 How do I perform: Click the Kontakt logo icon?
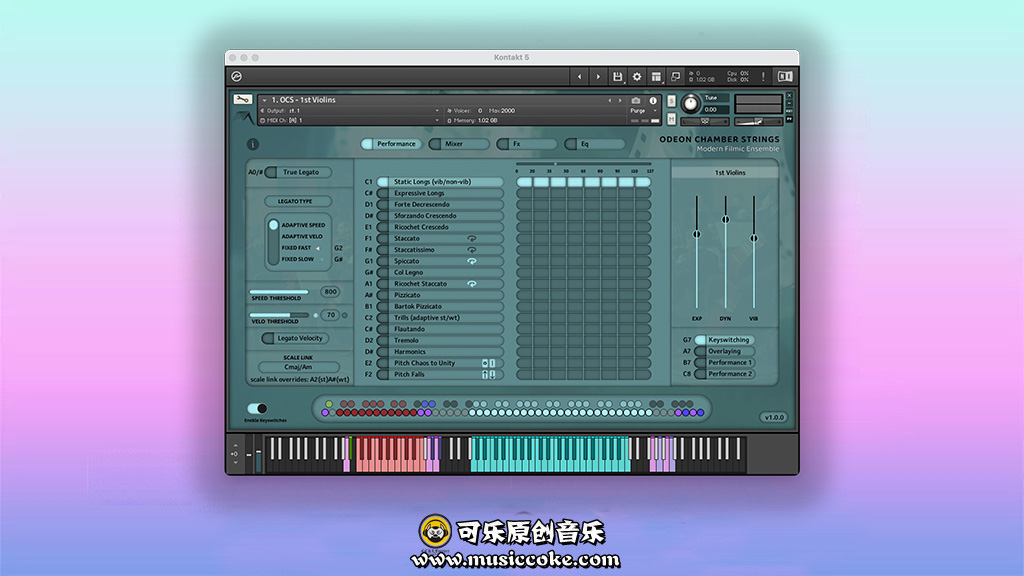(x=236, y=76)
